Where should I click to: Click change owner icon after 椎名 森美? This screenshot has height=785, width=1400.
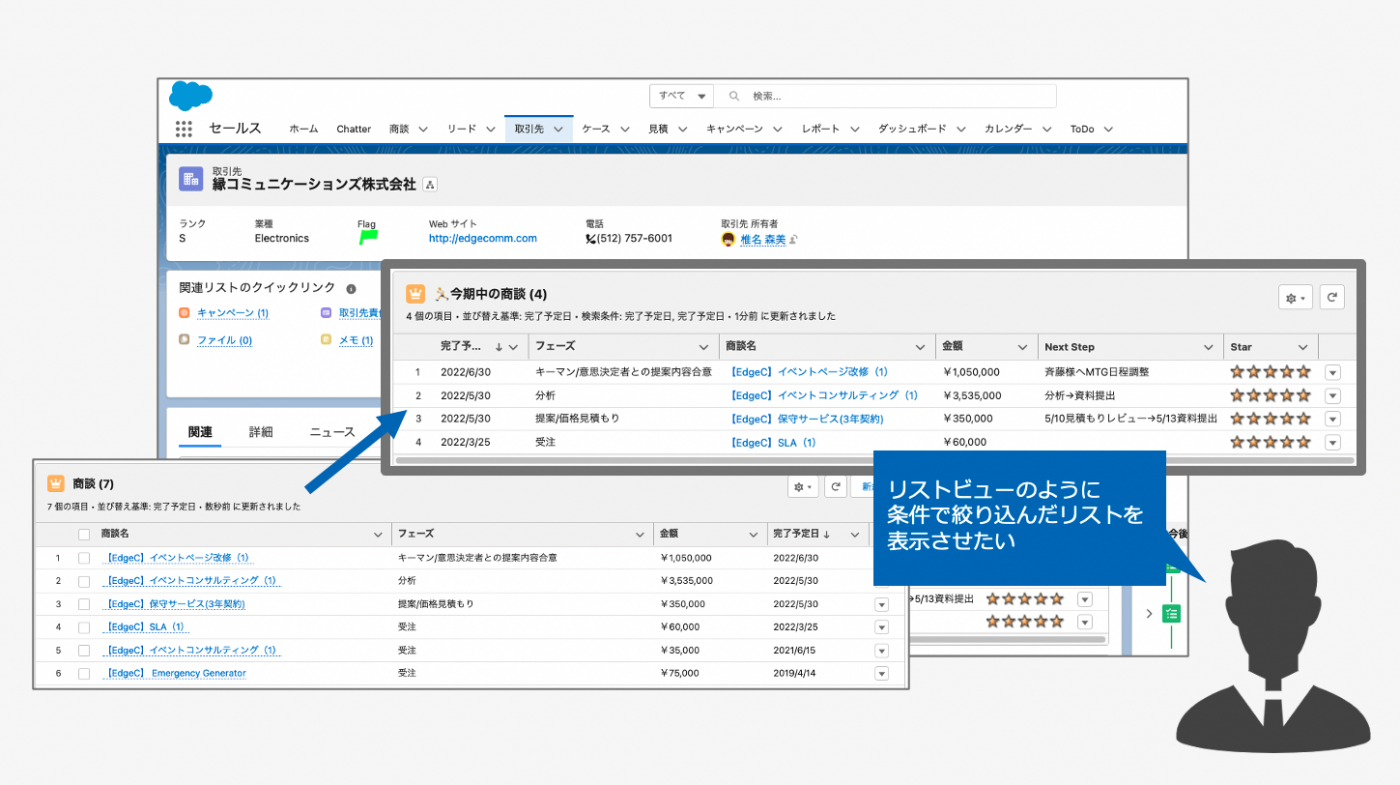click(793, 240)
